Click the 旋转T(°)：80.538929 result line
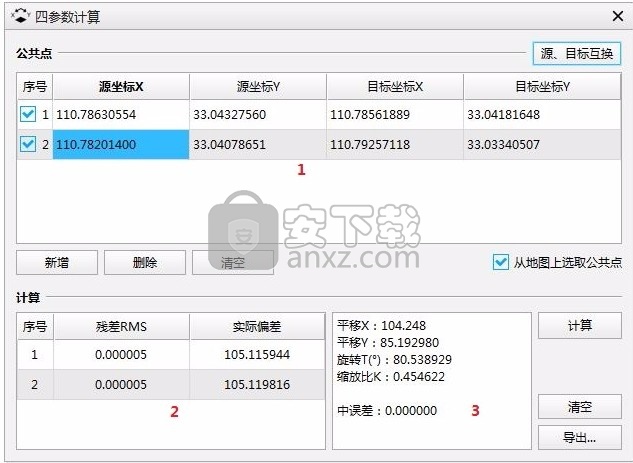 tap(394, 359)
